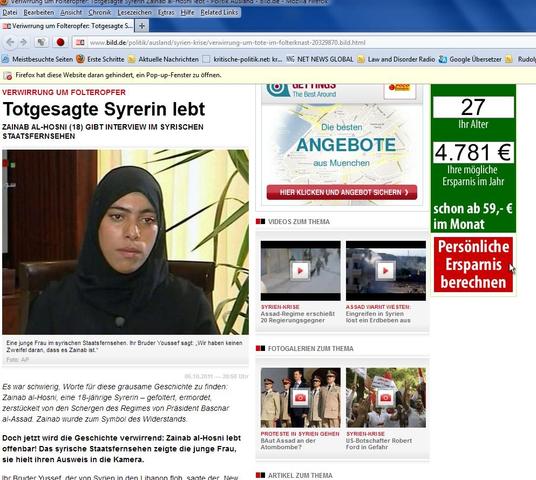Screen dimensions: 536x480
Task: Open the gallery showing Assad with officers
Action: tap(300, 398)
